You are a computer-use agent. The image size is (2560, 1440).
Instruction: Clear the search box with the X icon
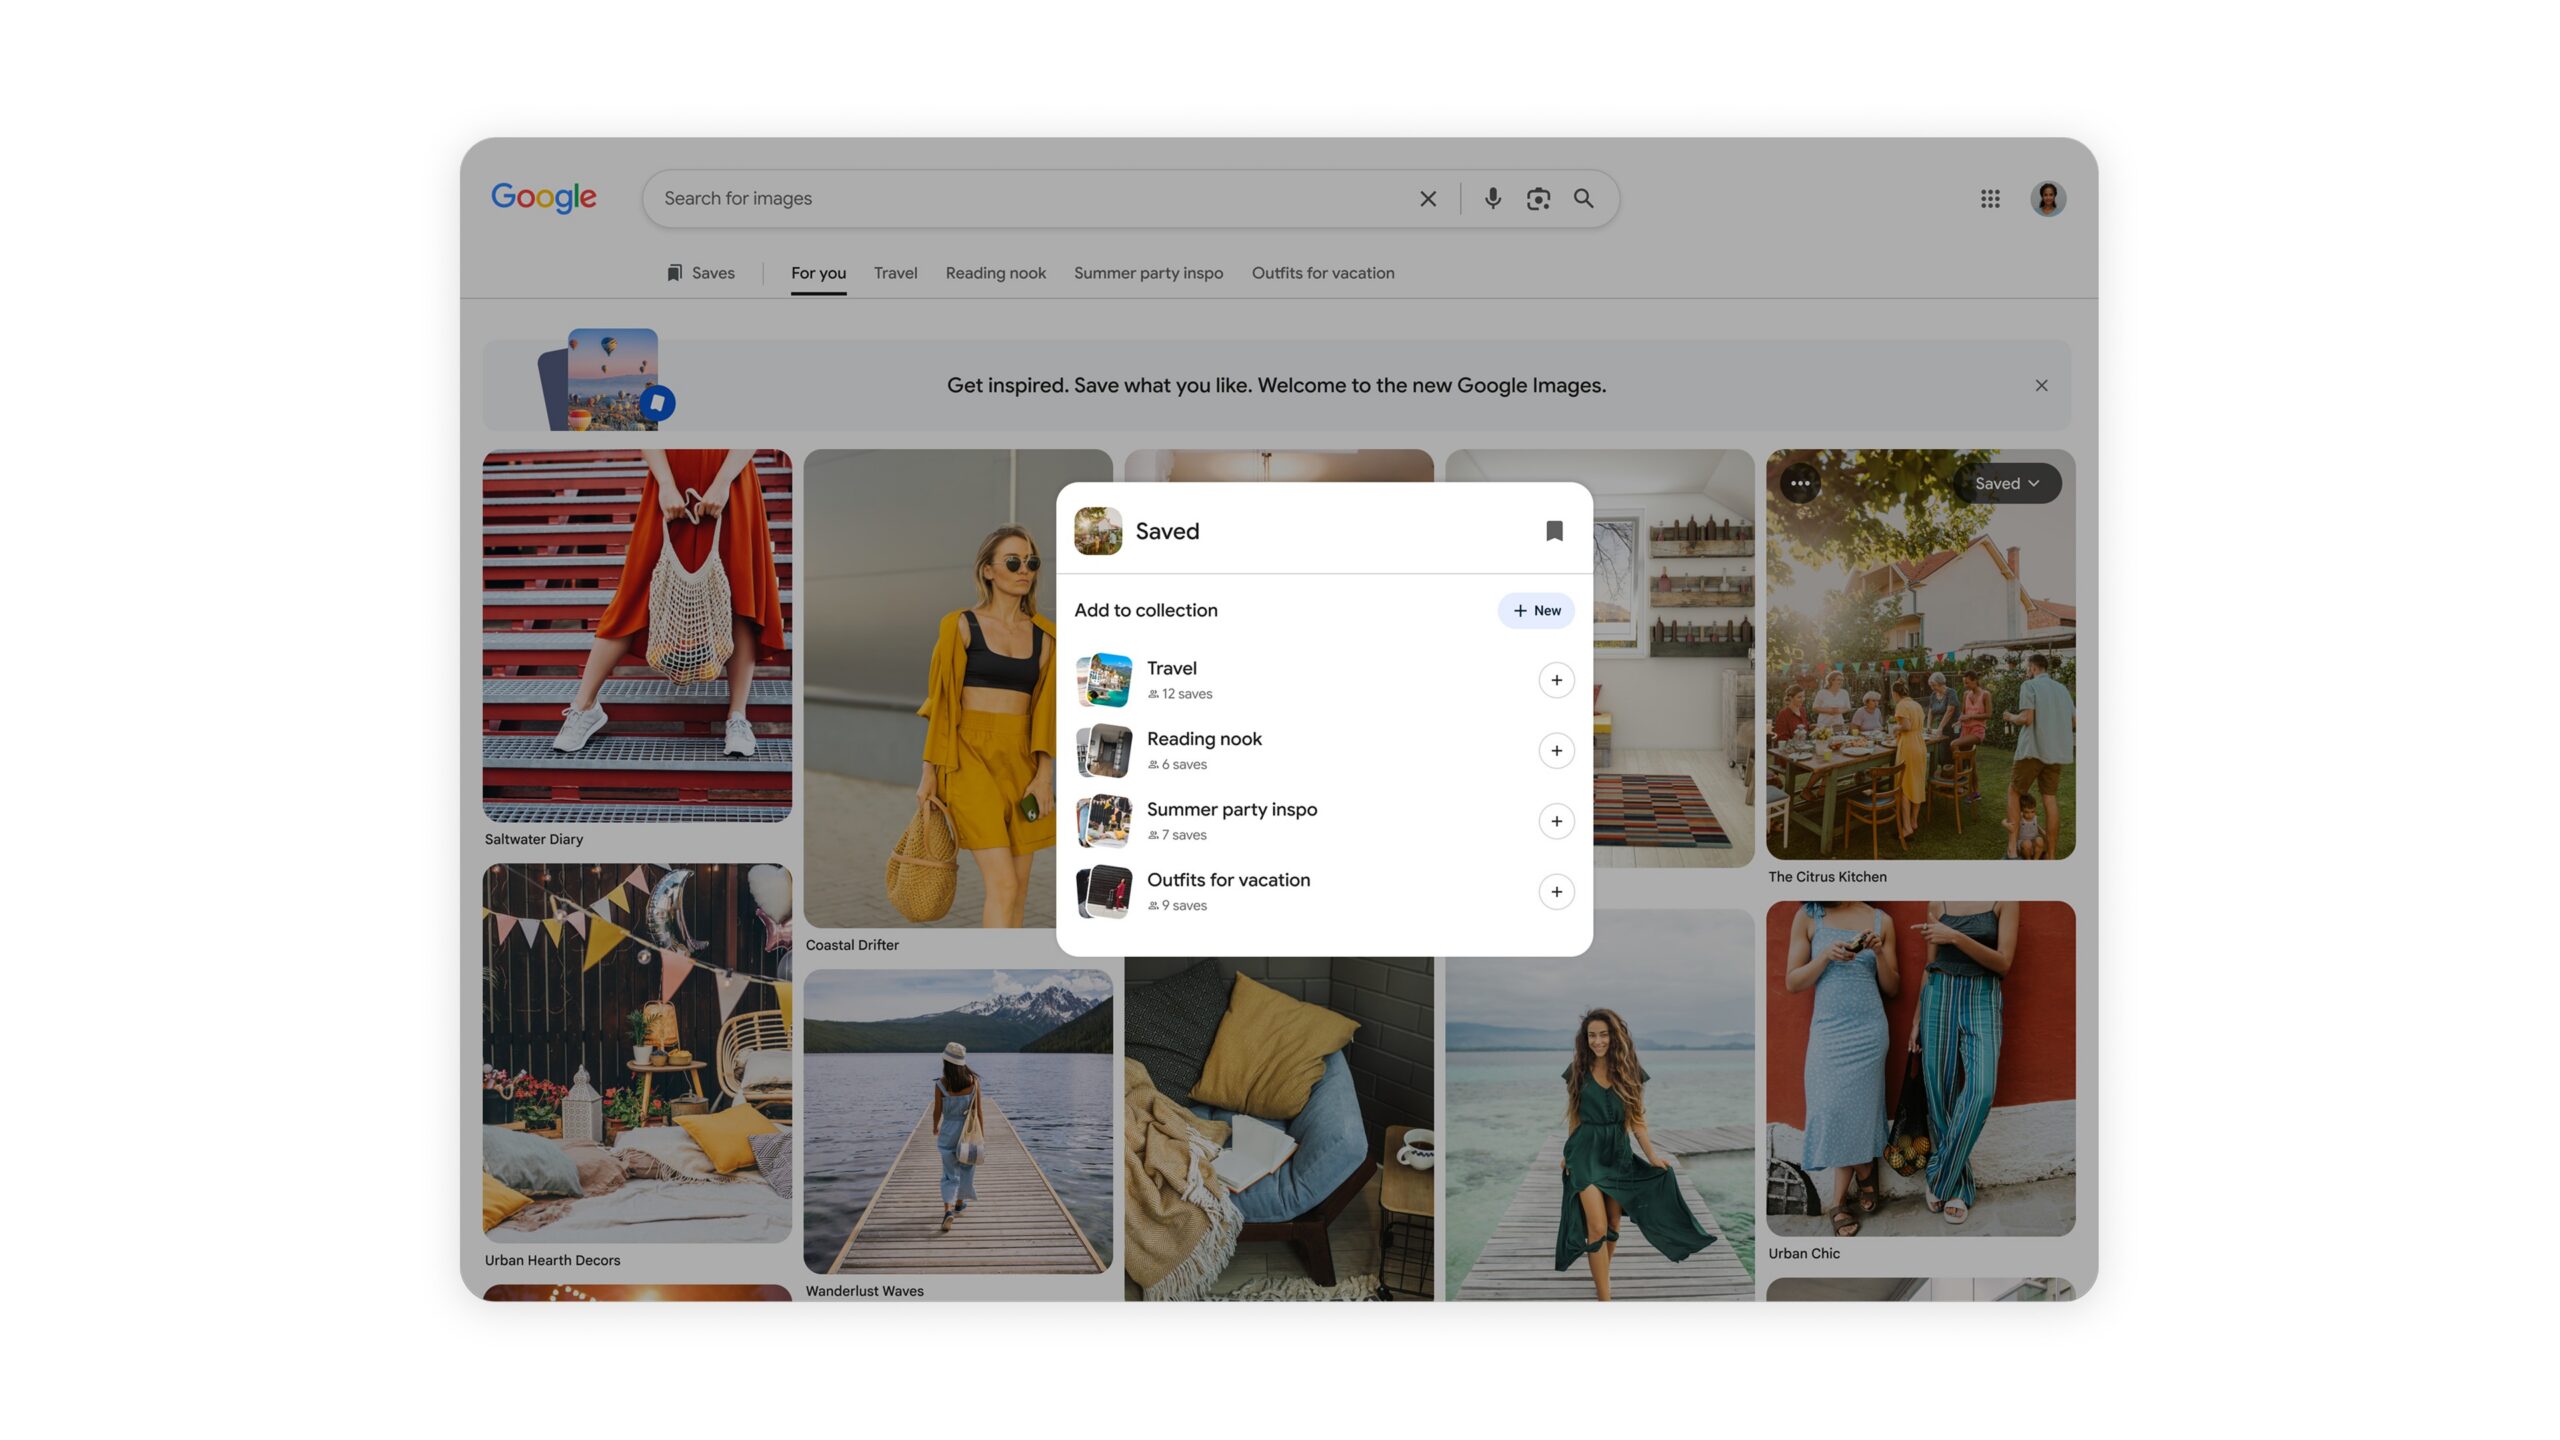point(1428,198)
